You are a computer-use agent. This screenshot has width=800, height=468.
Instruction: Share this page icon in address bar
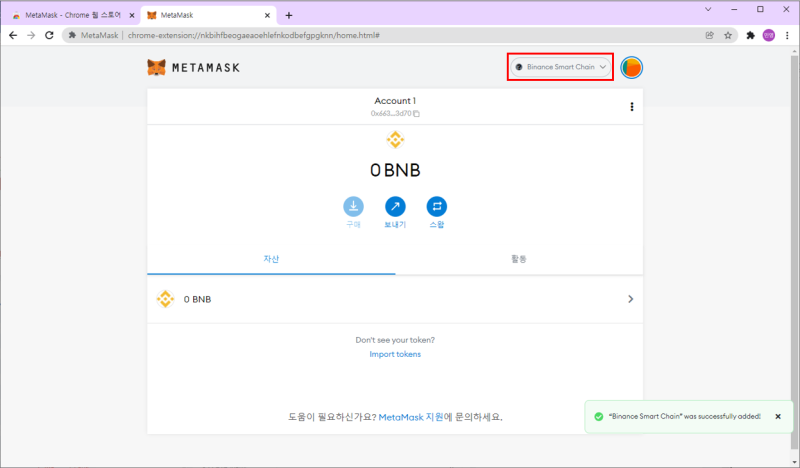click(709, 35)
